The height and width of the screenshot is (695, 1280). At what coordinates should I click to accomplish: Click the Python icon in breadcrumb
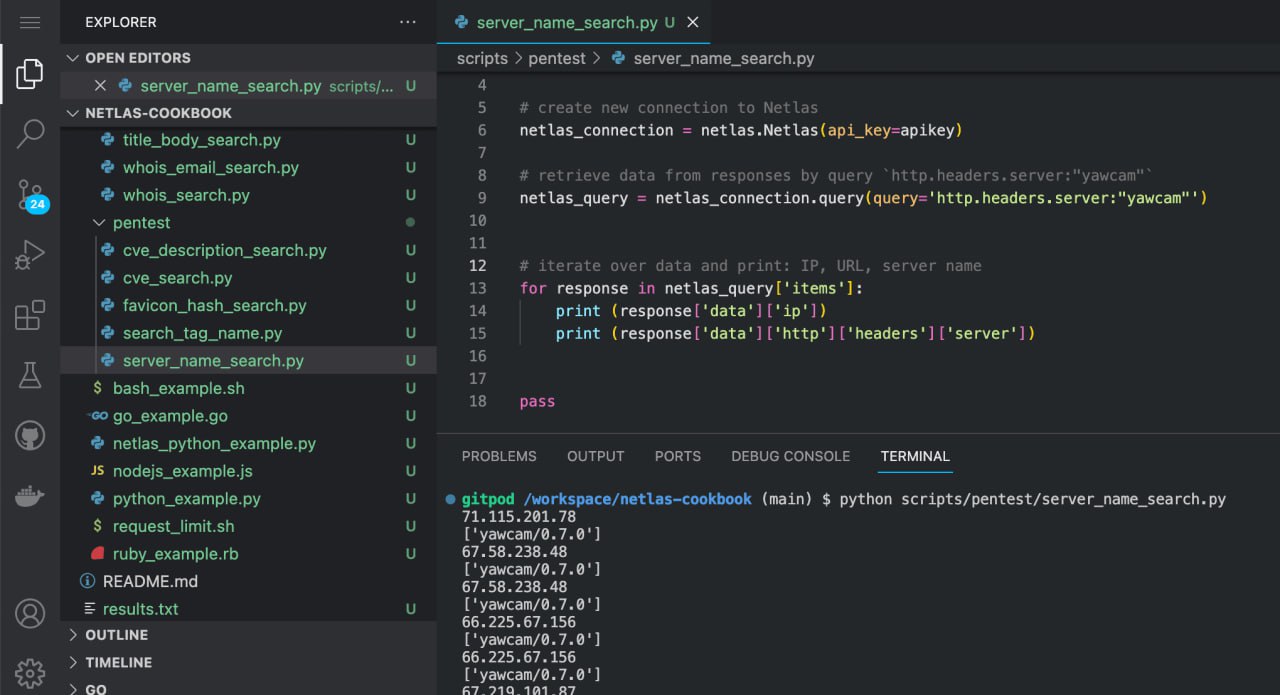click(x=618, y=58)
